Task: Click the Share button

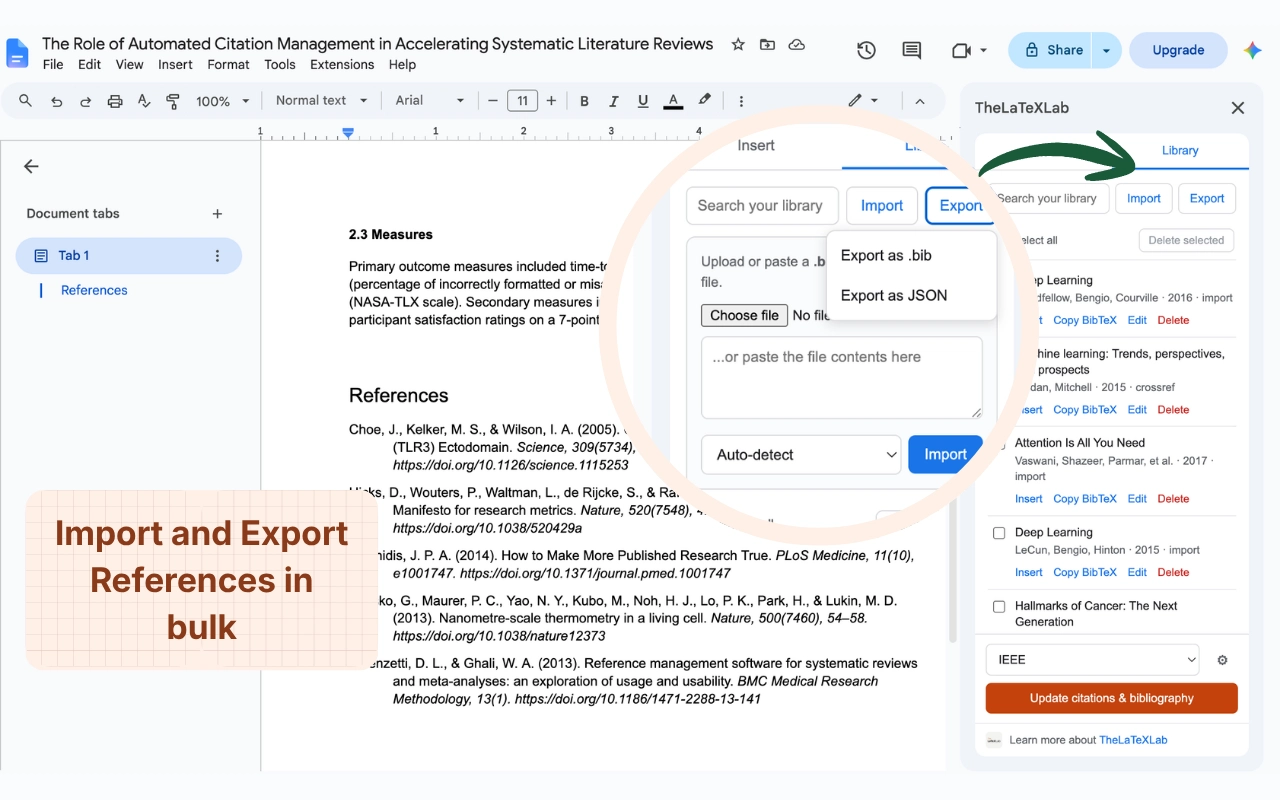Action: point(1052,50)
